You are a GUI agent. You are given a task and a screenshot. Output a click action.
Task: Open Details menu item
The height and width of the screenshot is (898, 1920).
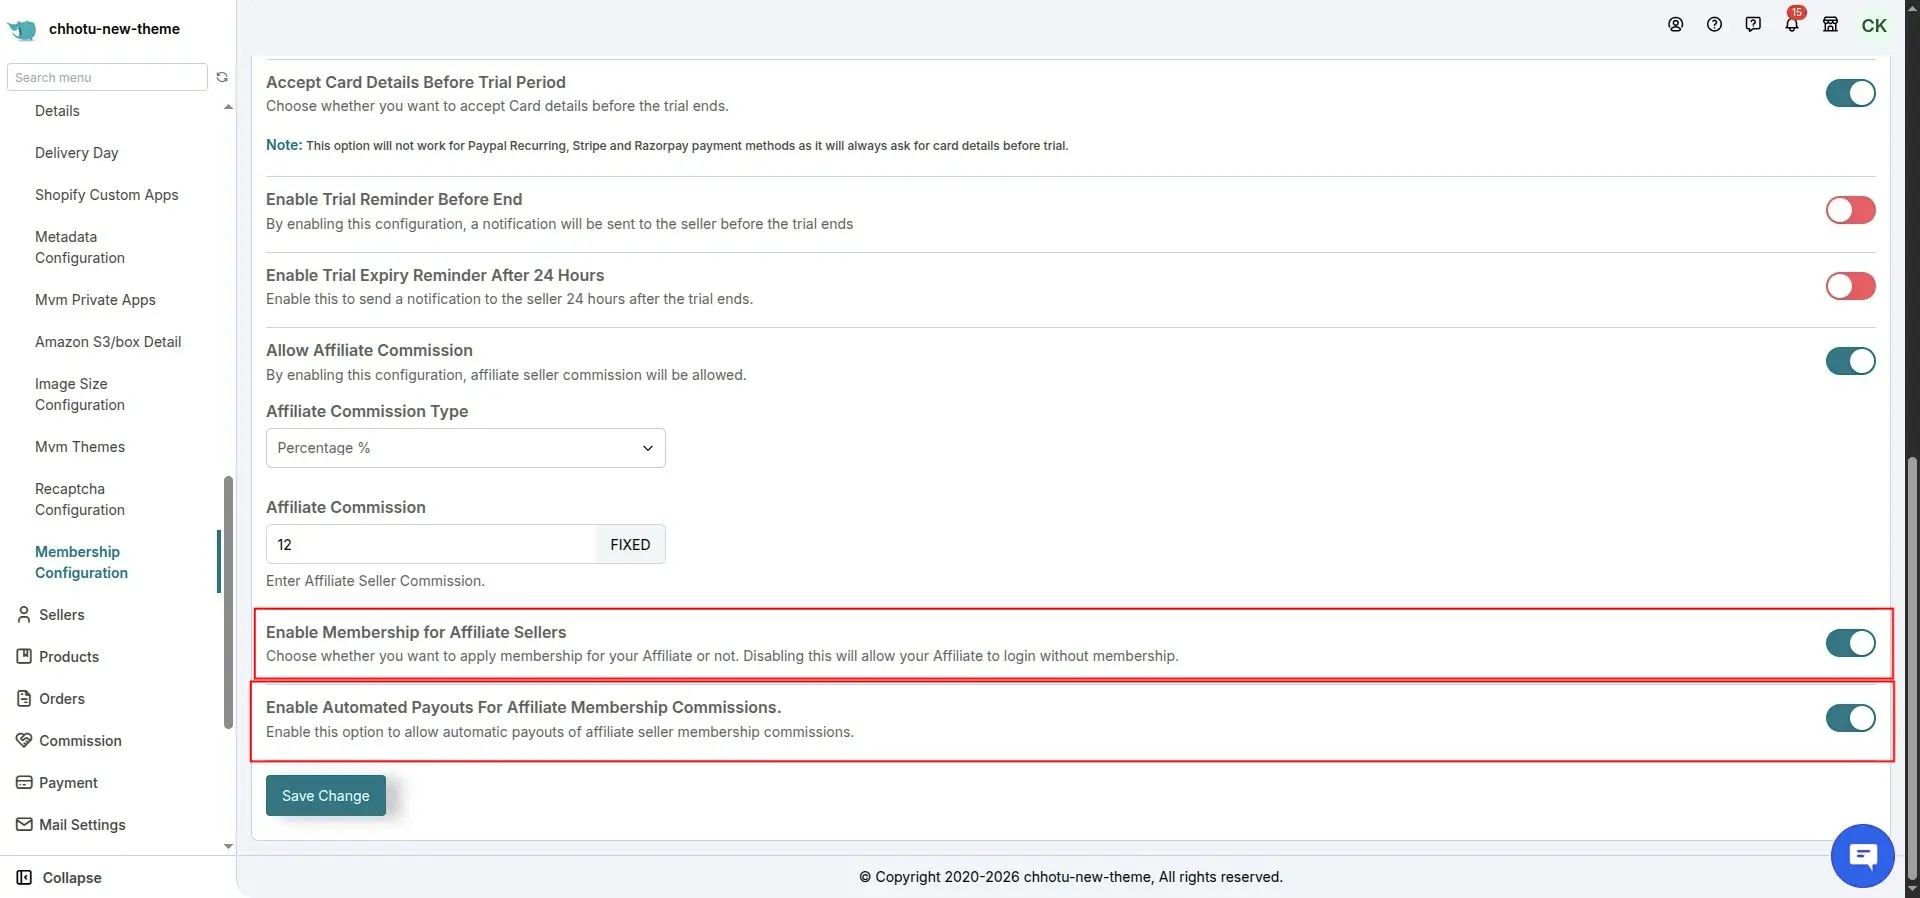tap(57, 111)
